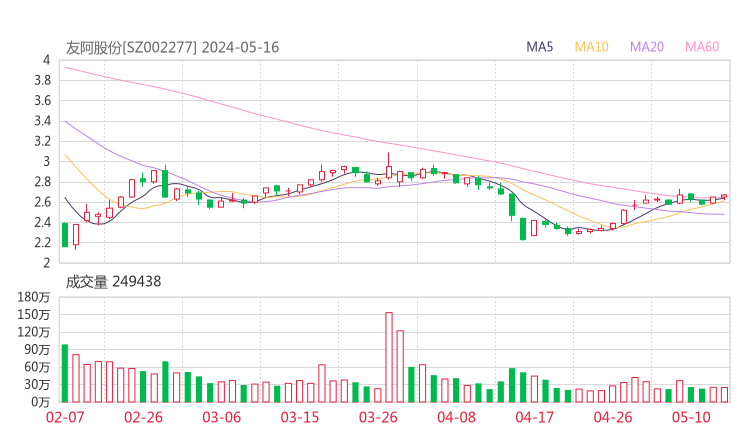Click the 02-07 date axis label
The image size is (740, 440).
(65, 417)
